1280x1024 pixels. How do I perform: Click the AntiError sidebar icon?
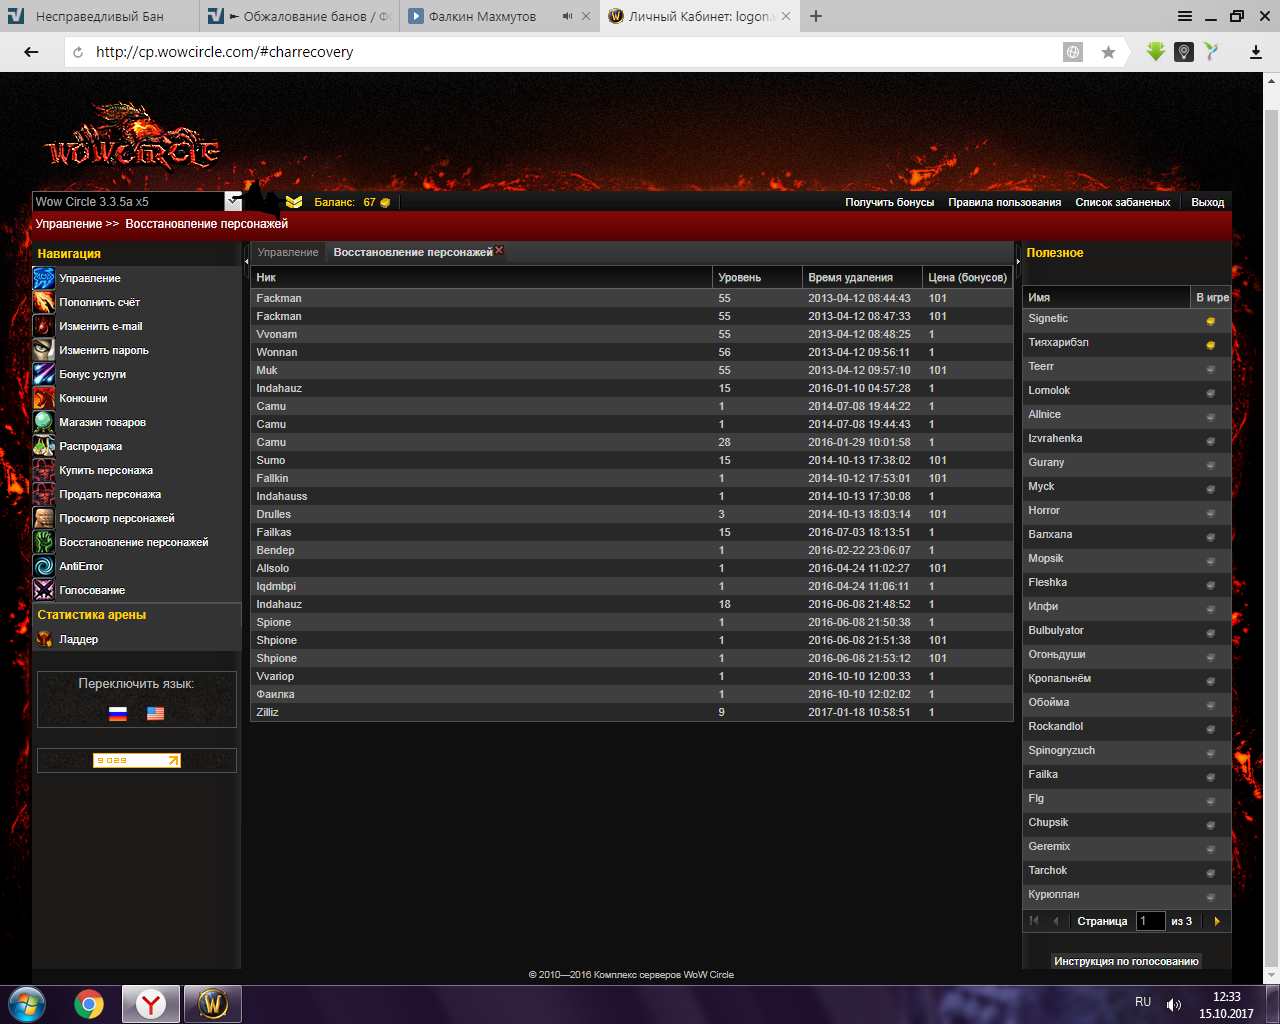(x=44, y=566)
